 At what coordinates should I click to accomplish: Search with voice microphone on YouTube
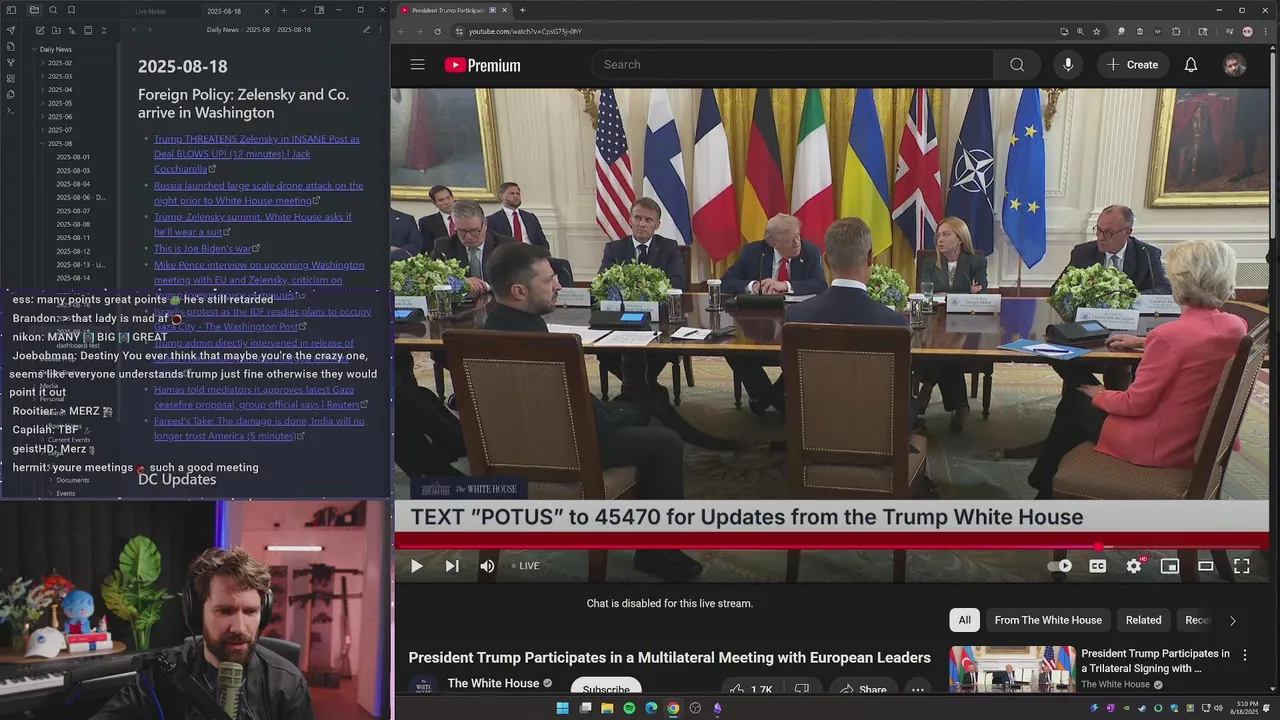coord(1068,64)
